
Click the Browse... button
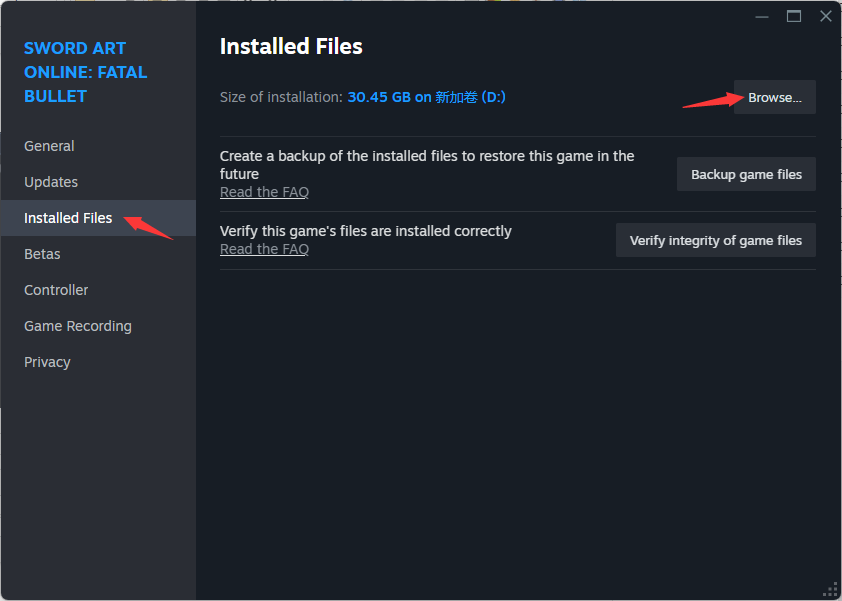pos(774,97)
